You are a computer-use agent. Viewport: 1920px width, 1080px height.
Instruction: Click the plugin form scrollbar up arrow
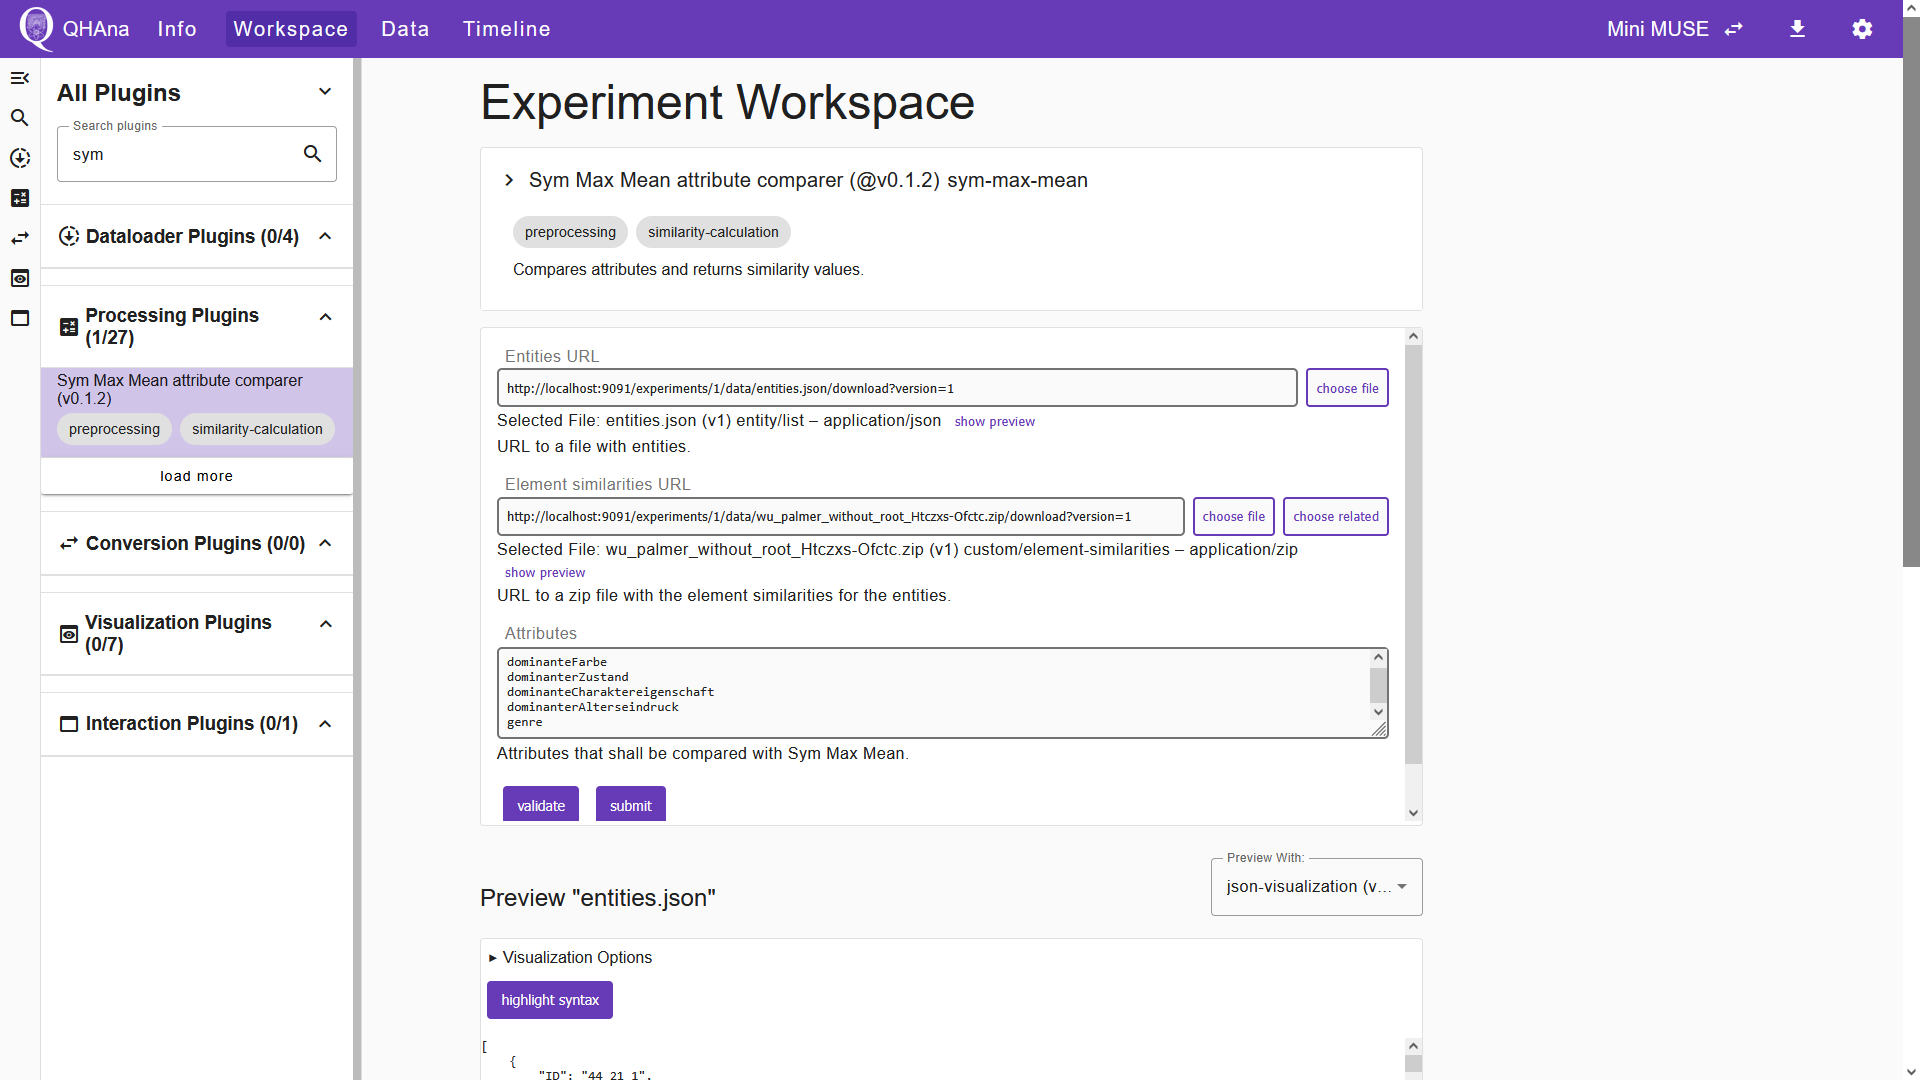click(x=1413, y=337)
